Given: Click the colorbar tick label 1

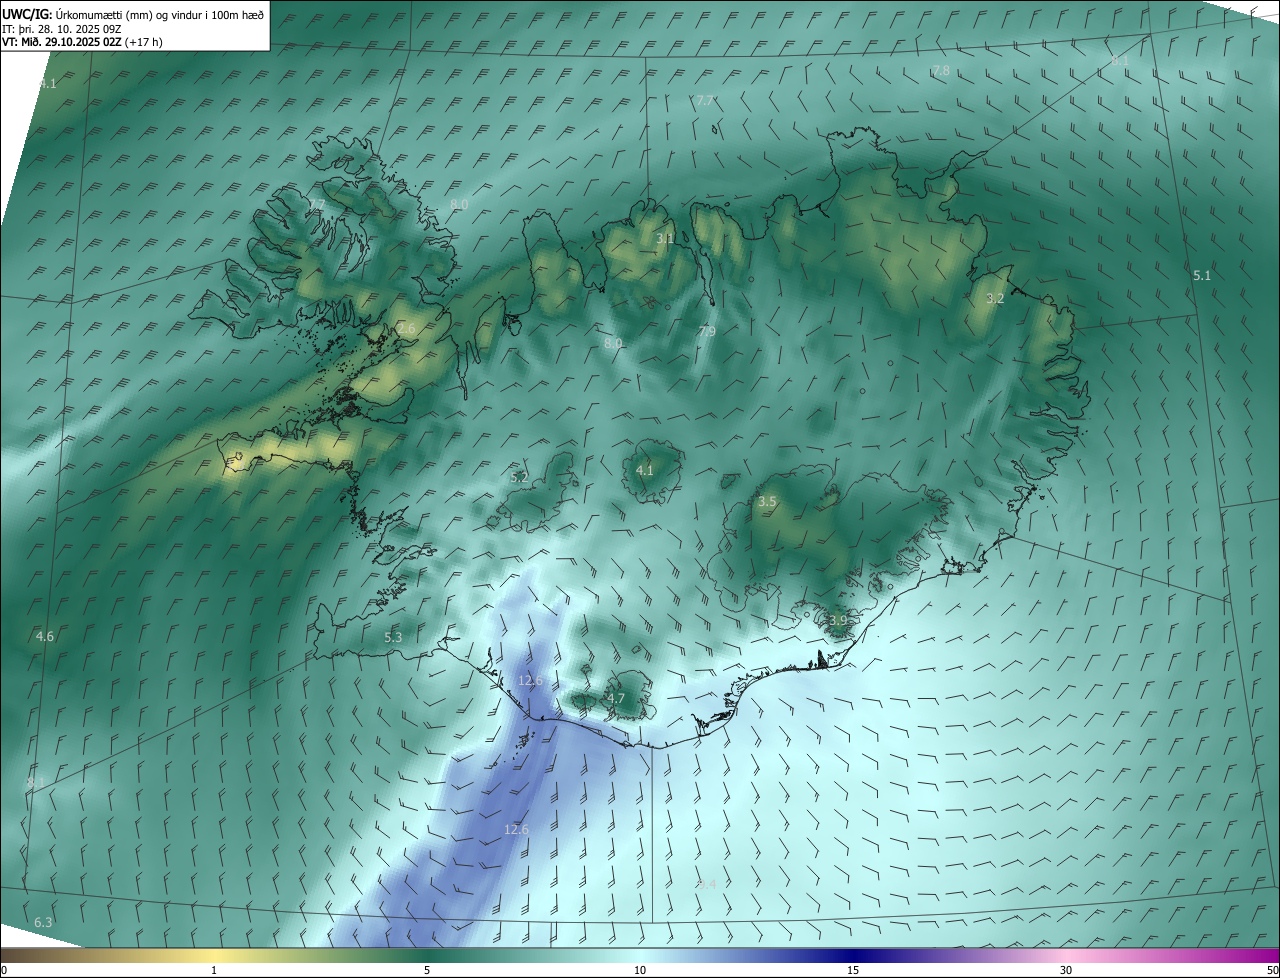Looking at the screenshot, I should pyautogui.click(x=214, y=970).
